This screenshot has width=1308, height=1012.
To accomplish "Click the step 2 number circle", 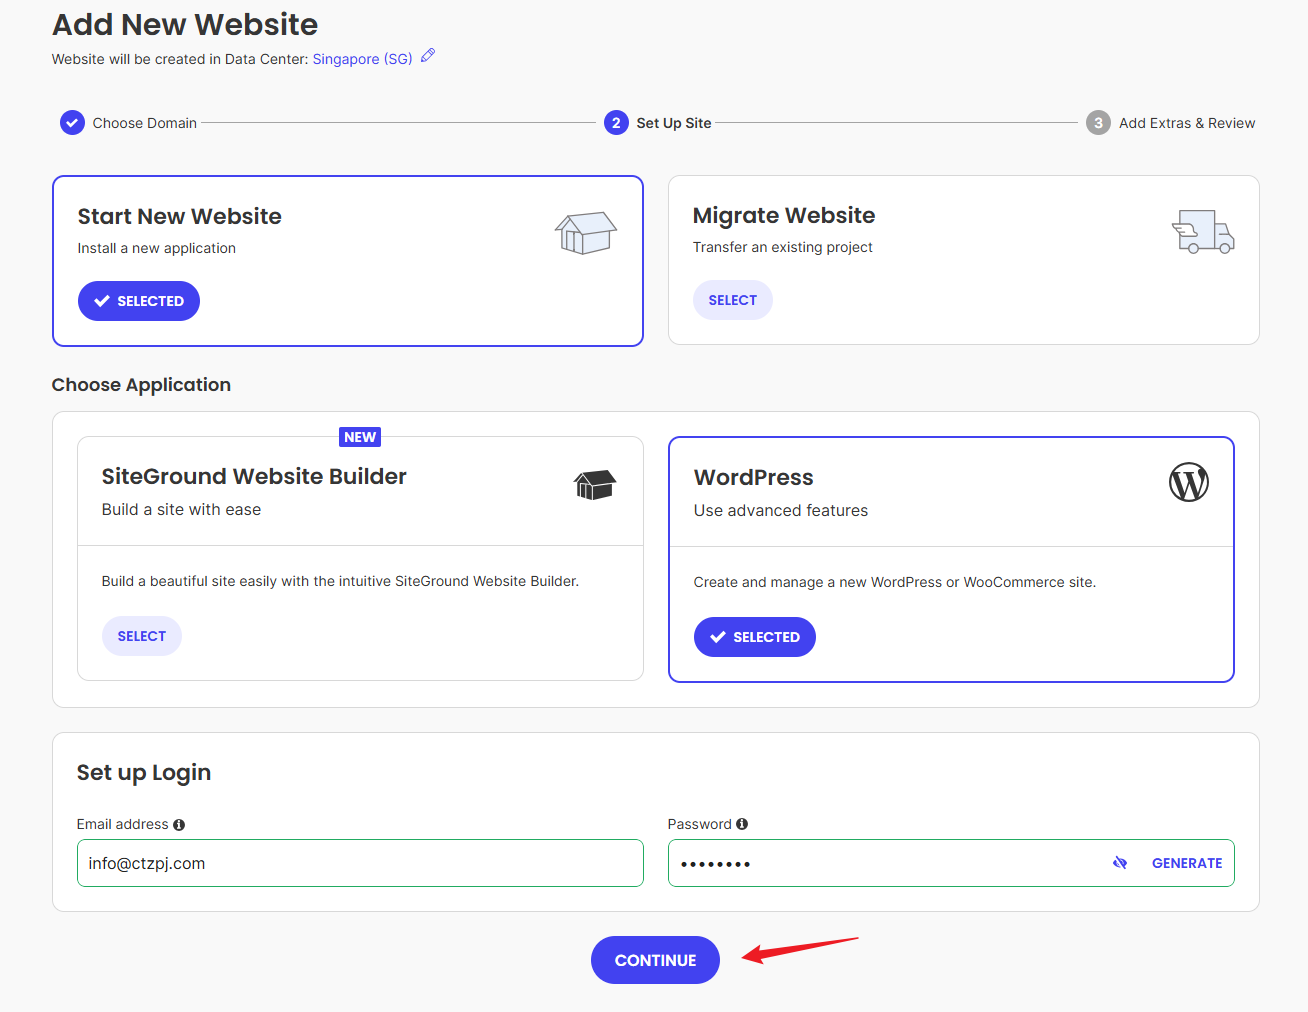I will [x=616, y=123].
